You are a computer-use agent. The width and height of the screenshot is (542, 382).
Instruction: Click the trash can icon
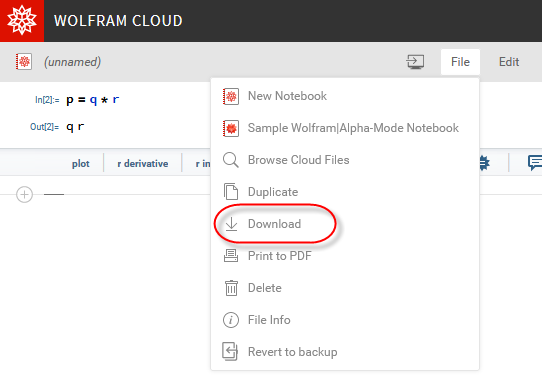[231, 288]
